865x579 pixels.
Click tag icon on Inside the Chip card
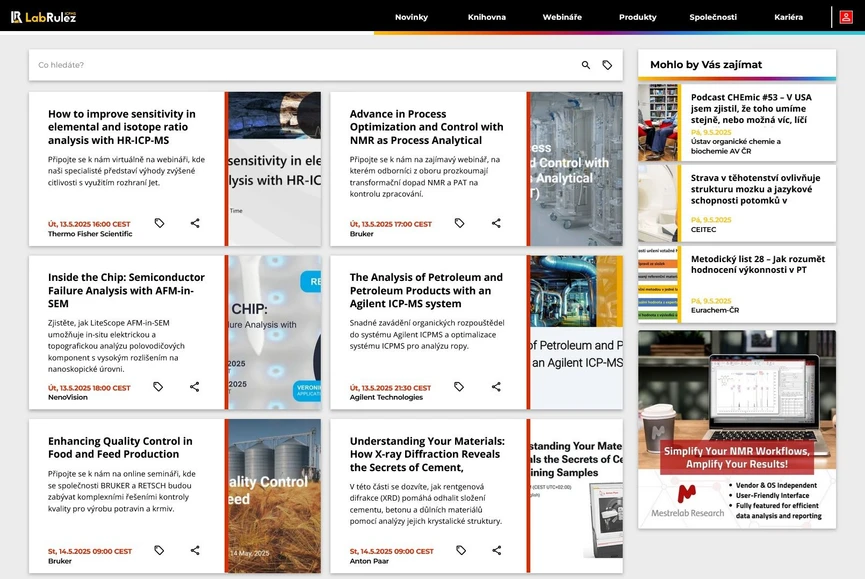tap(158, 387)
